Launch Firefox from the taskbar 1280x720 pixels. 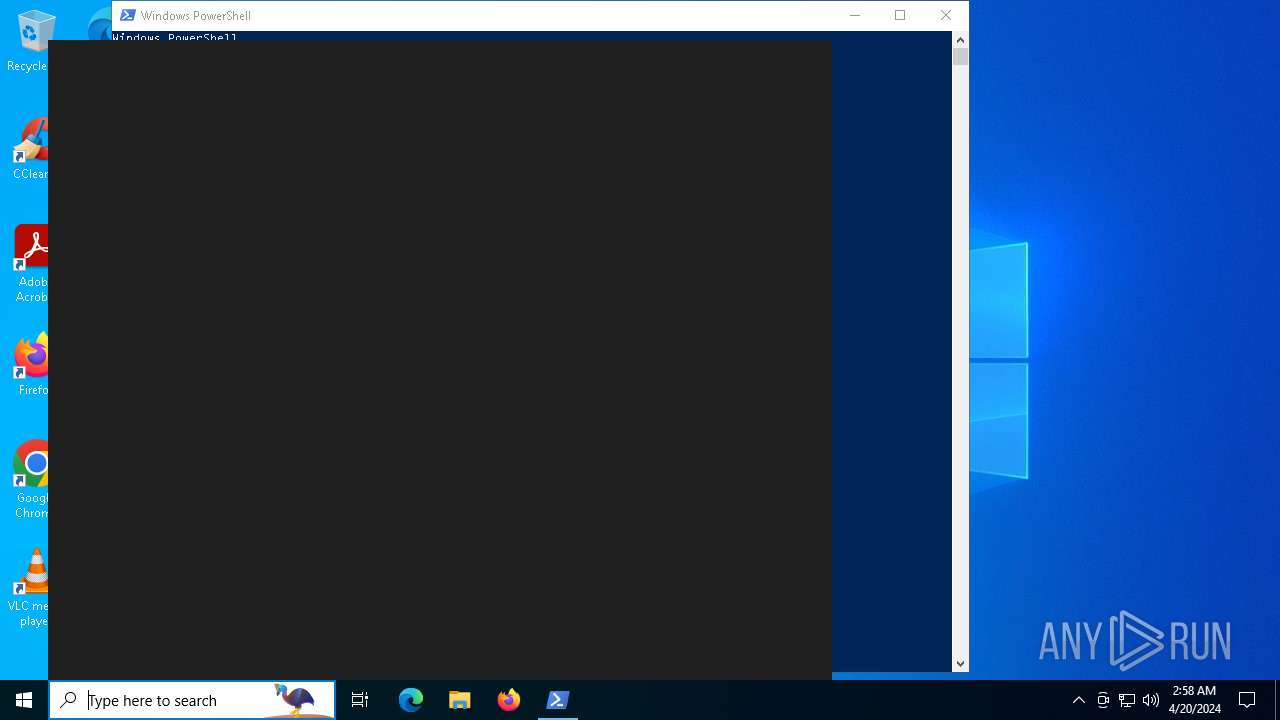509,700
